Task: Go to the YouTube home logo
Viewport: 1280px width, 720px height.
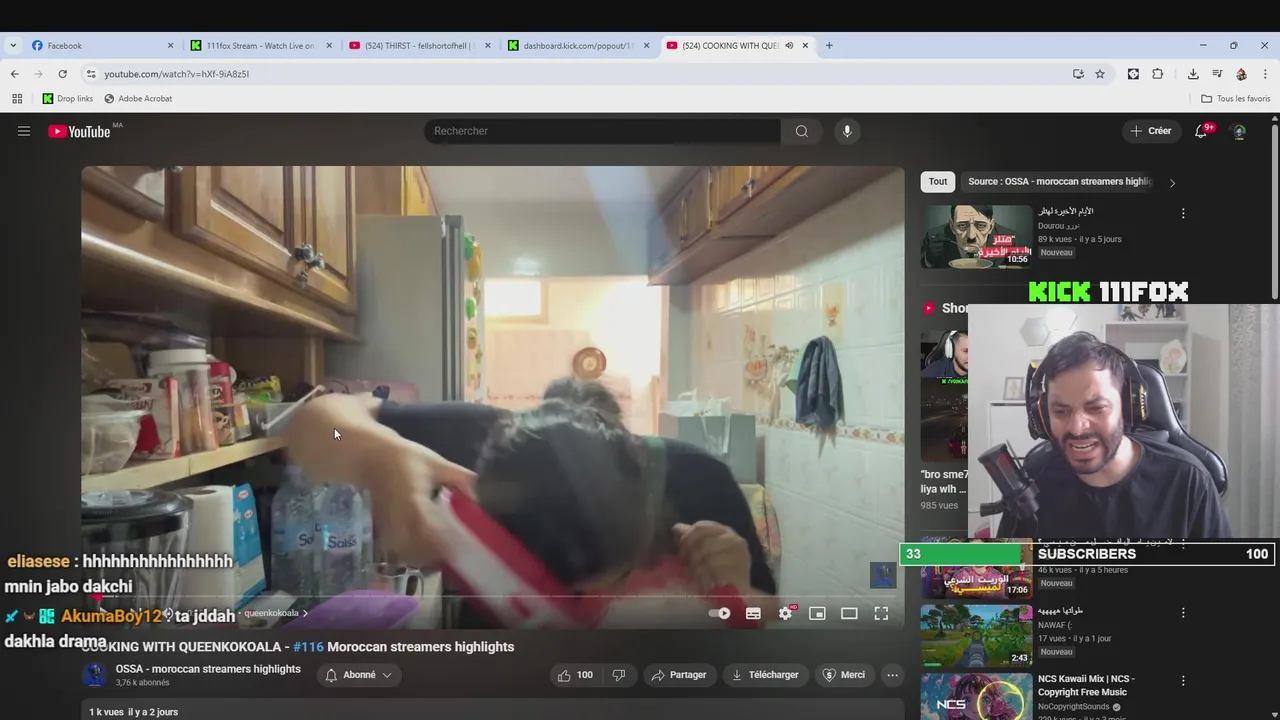Action: [x=79, y=131]
